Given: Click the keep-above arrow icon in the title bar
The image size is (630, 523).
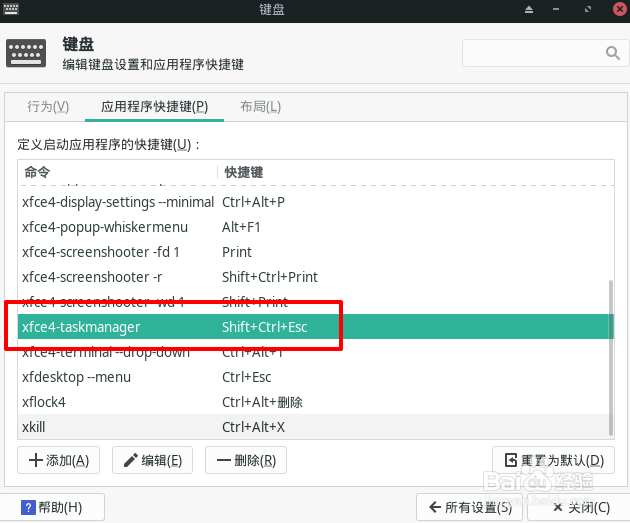Looking at the screenshot, I should pyautogui.click(x=529, y=9).
